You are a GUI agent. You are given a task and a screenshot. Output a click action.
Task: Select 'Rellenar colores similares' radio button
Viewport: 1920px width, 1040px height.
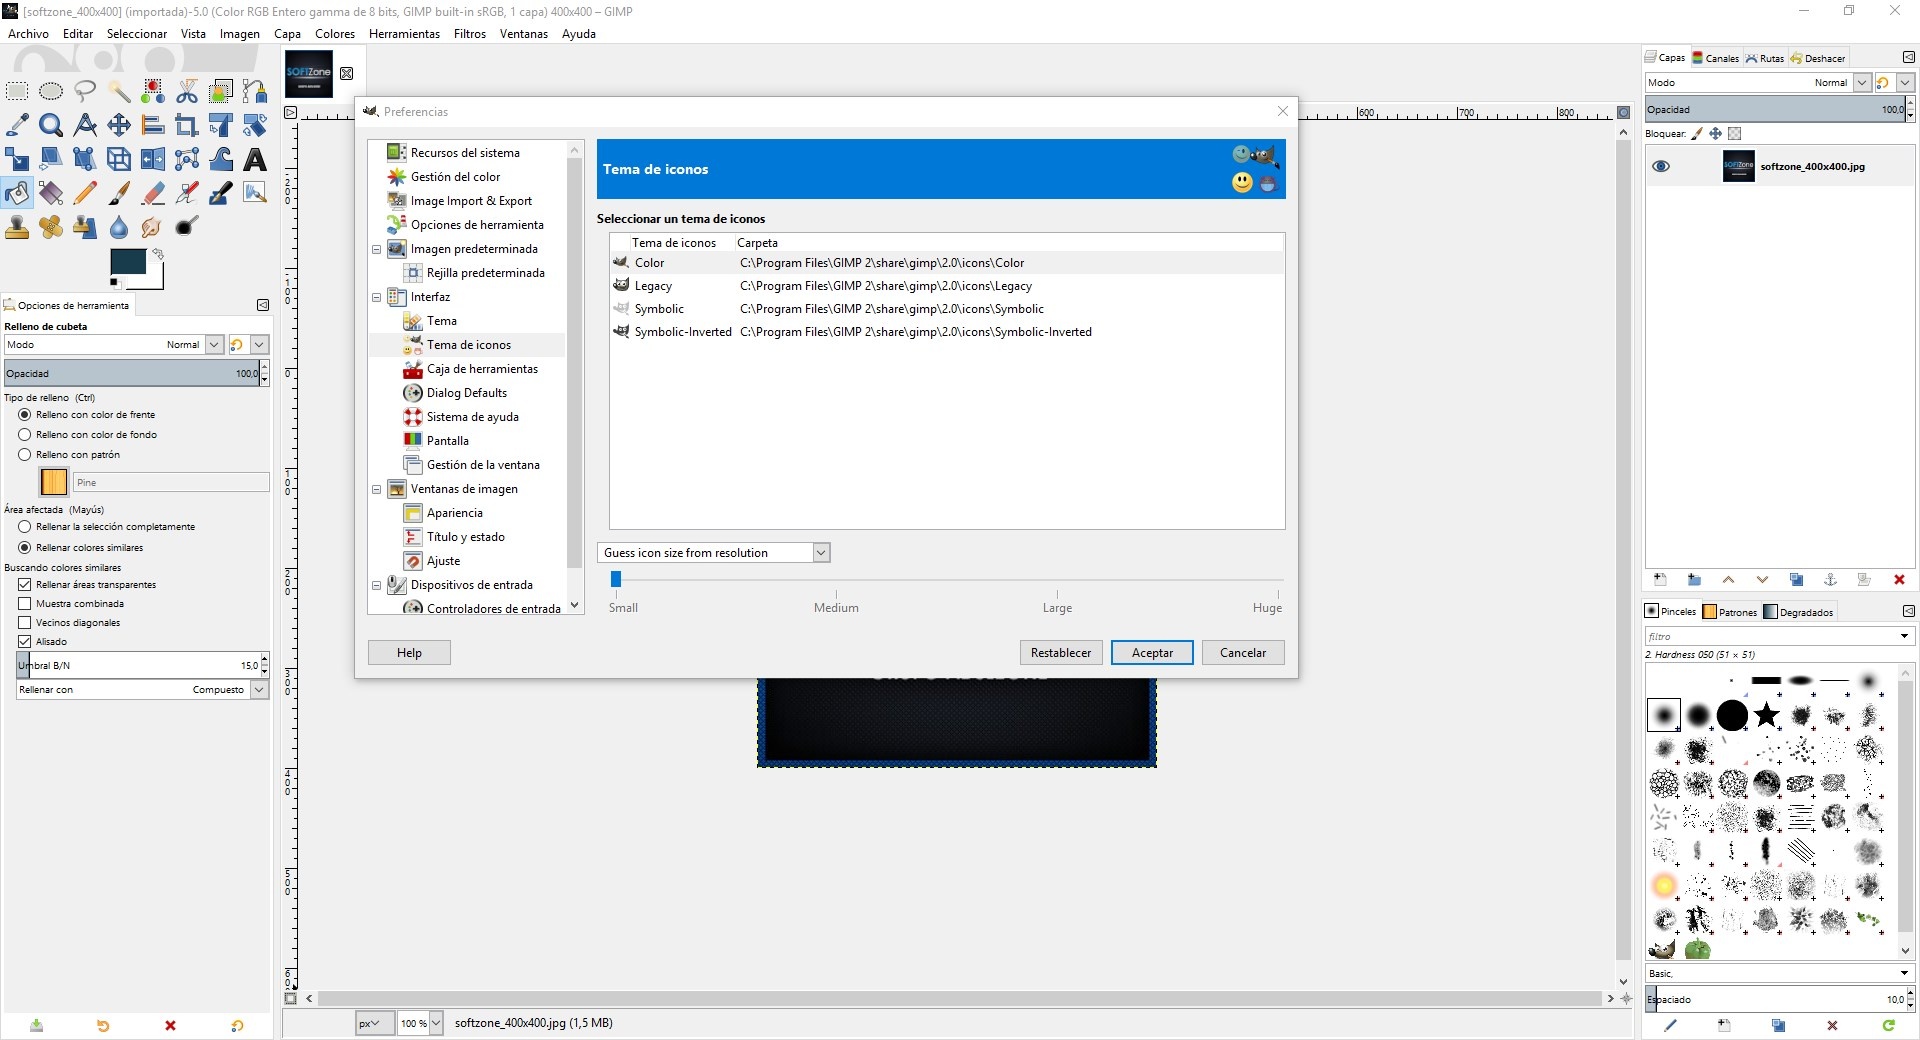25,548
